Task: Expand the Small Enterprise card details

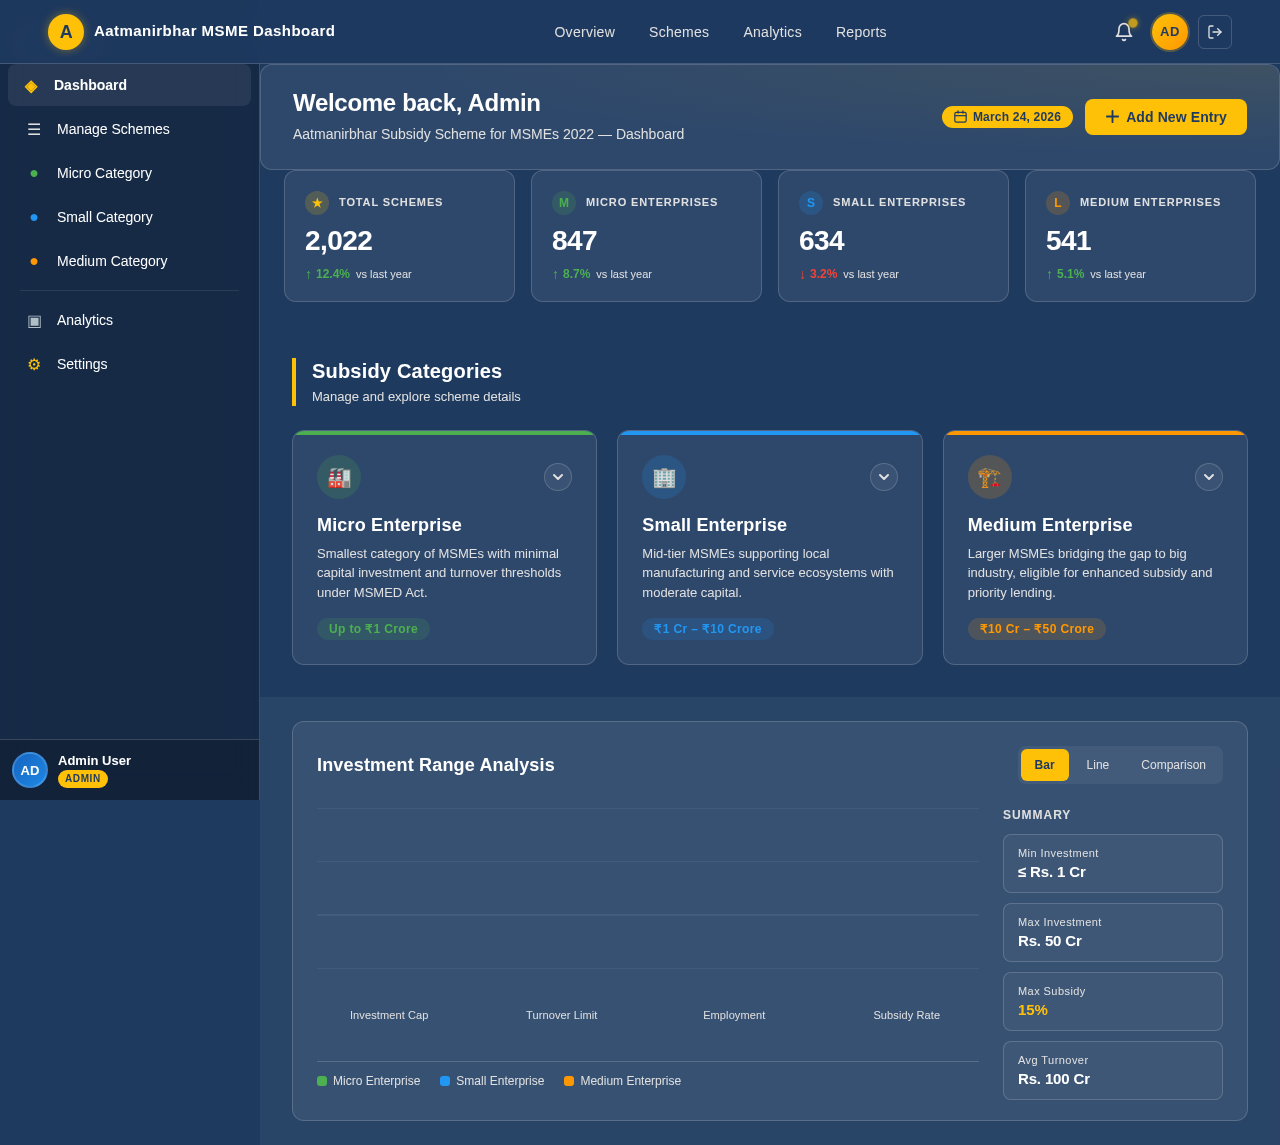Action: [x=883, y=477]
